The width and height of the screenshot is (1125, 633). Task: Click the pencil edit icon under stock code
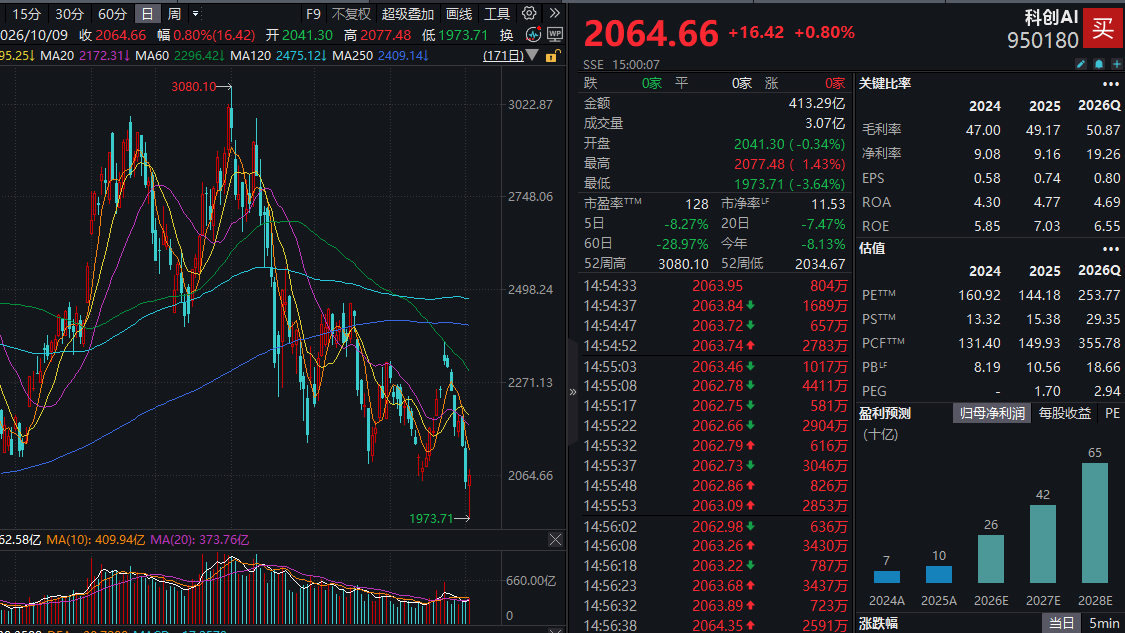pos(1081,64)
